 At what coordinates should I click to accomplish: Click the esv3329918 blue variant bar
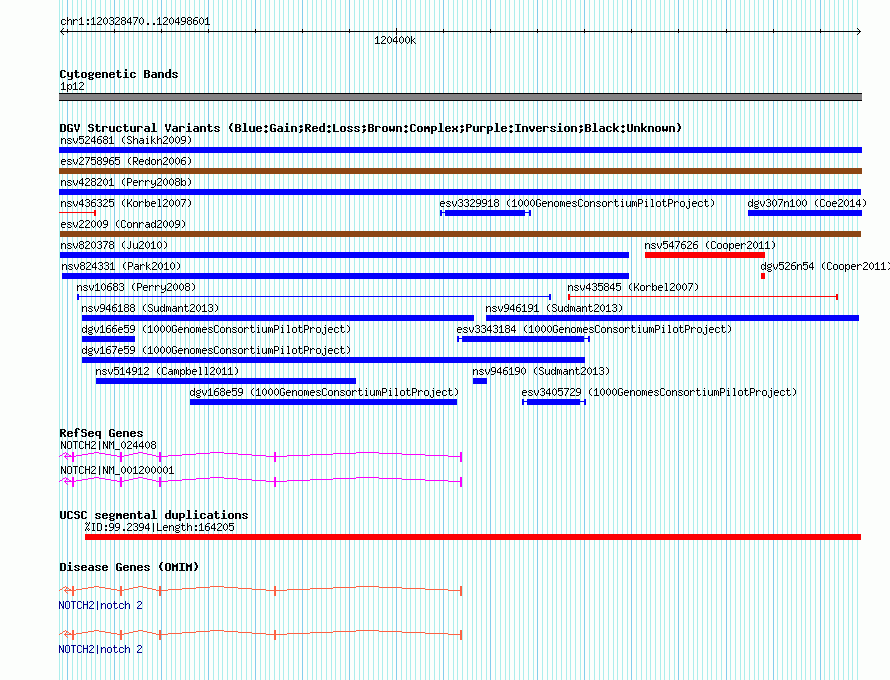[485, 213]
